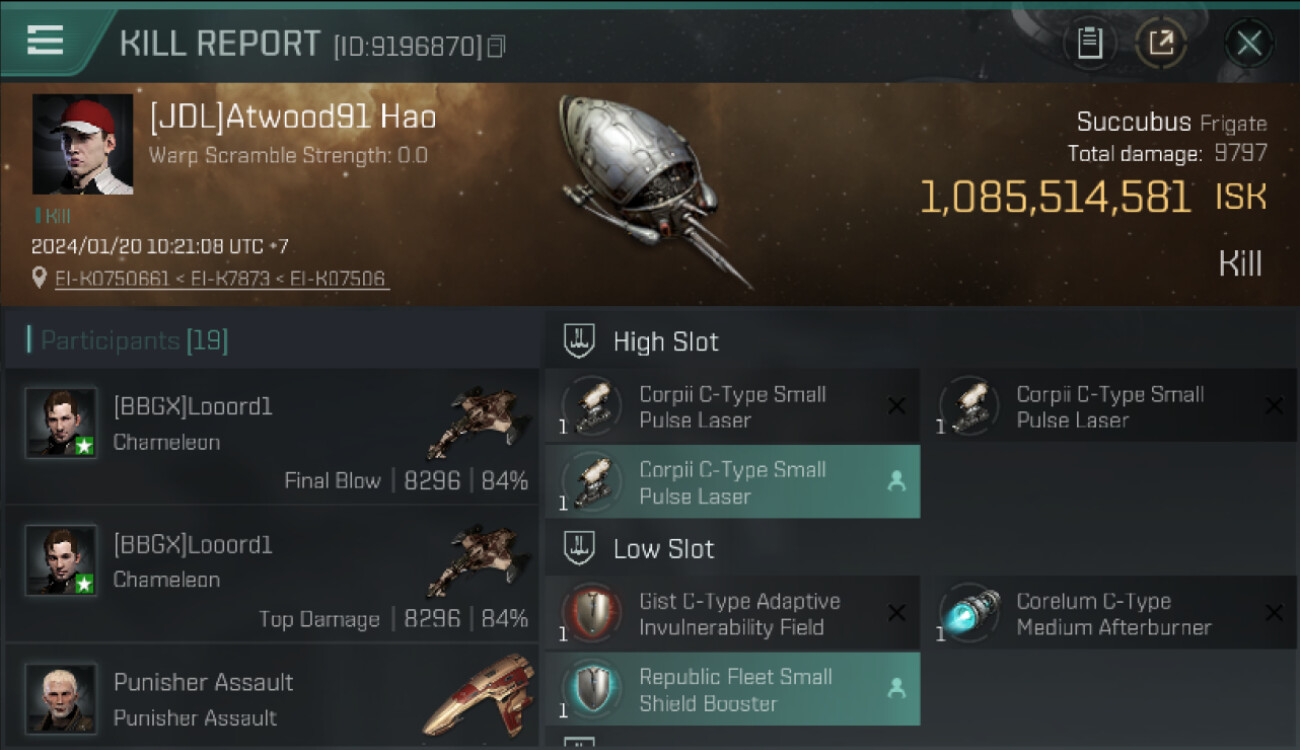1300x750 pixels.
Task: Click Looord1 Top Damage portrait
Action: point(61,560)
